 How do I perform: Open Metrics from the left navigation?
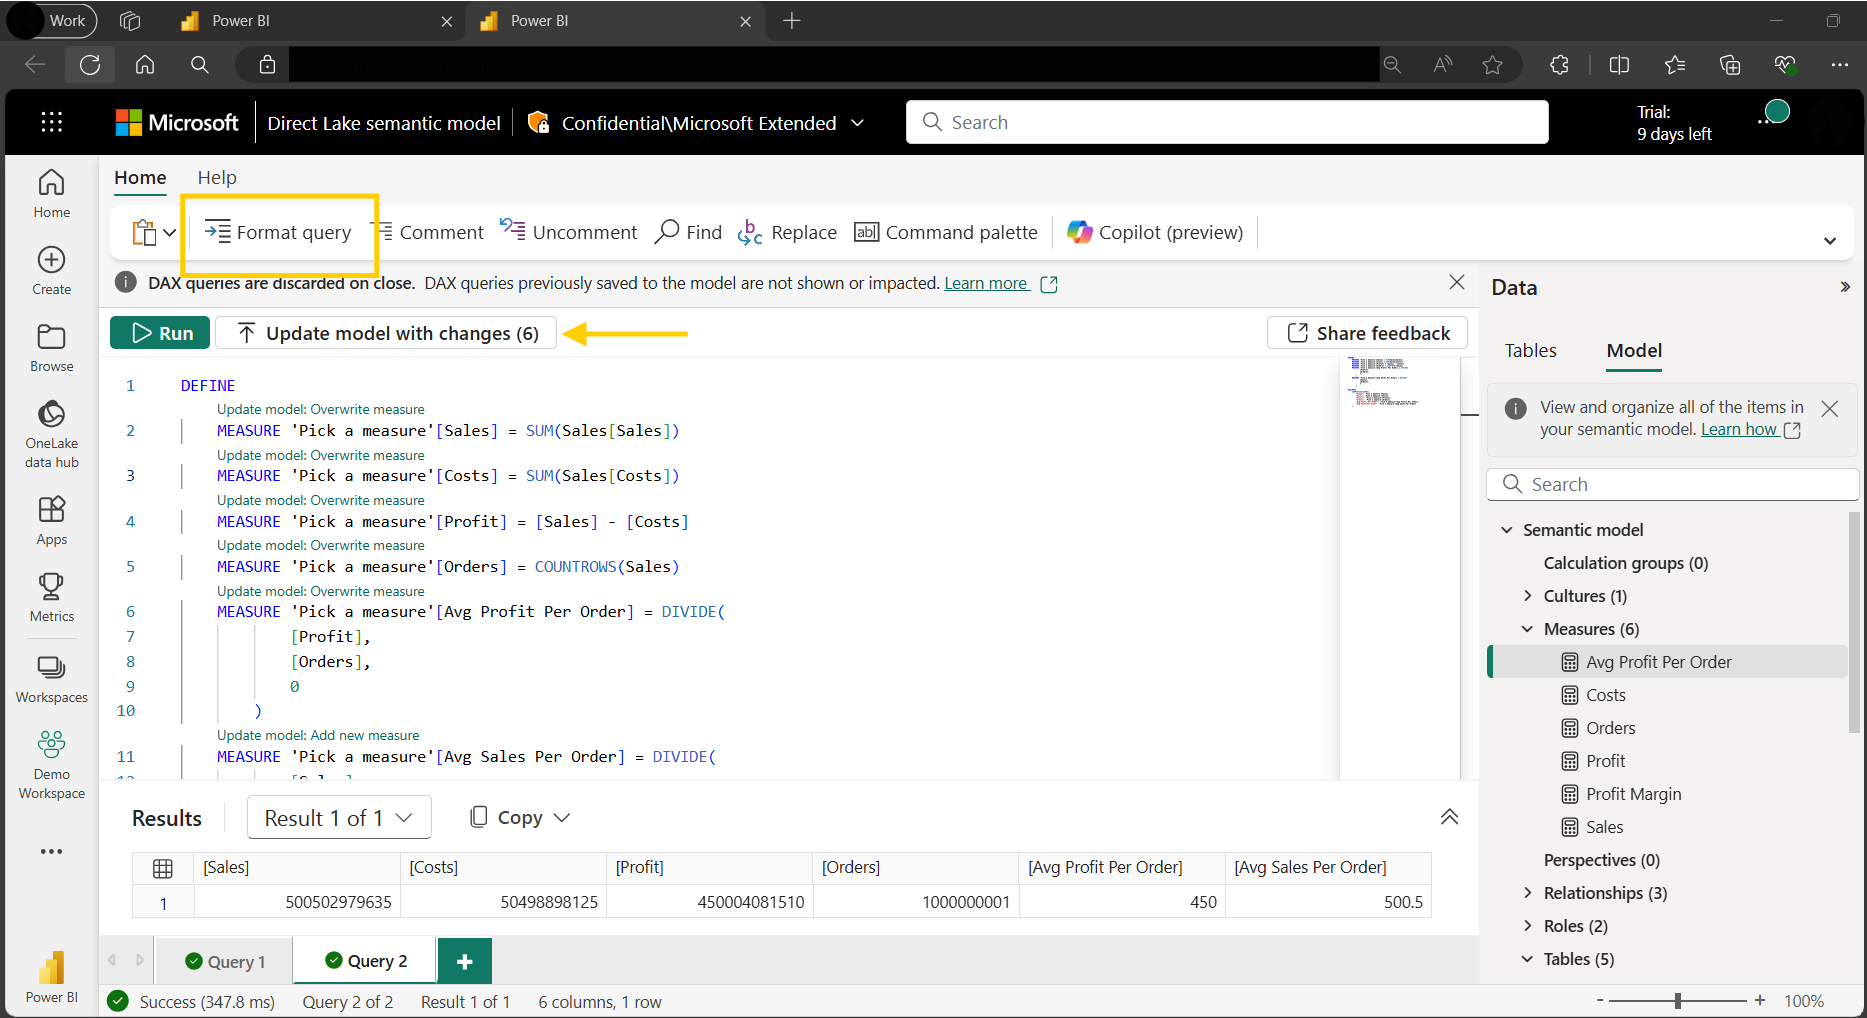point(52,597)
